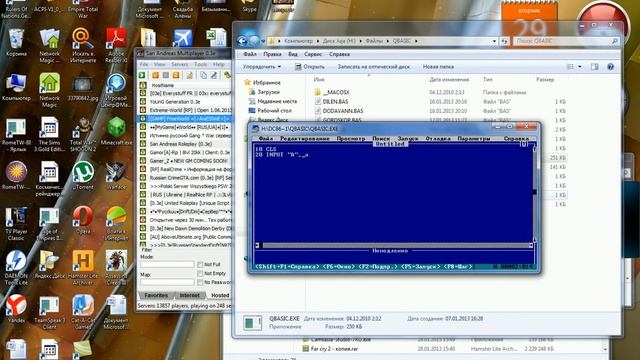Open the RomeTW-BI Ярлык desktop shortcut

click(16, 134)
